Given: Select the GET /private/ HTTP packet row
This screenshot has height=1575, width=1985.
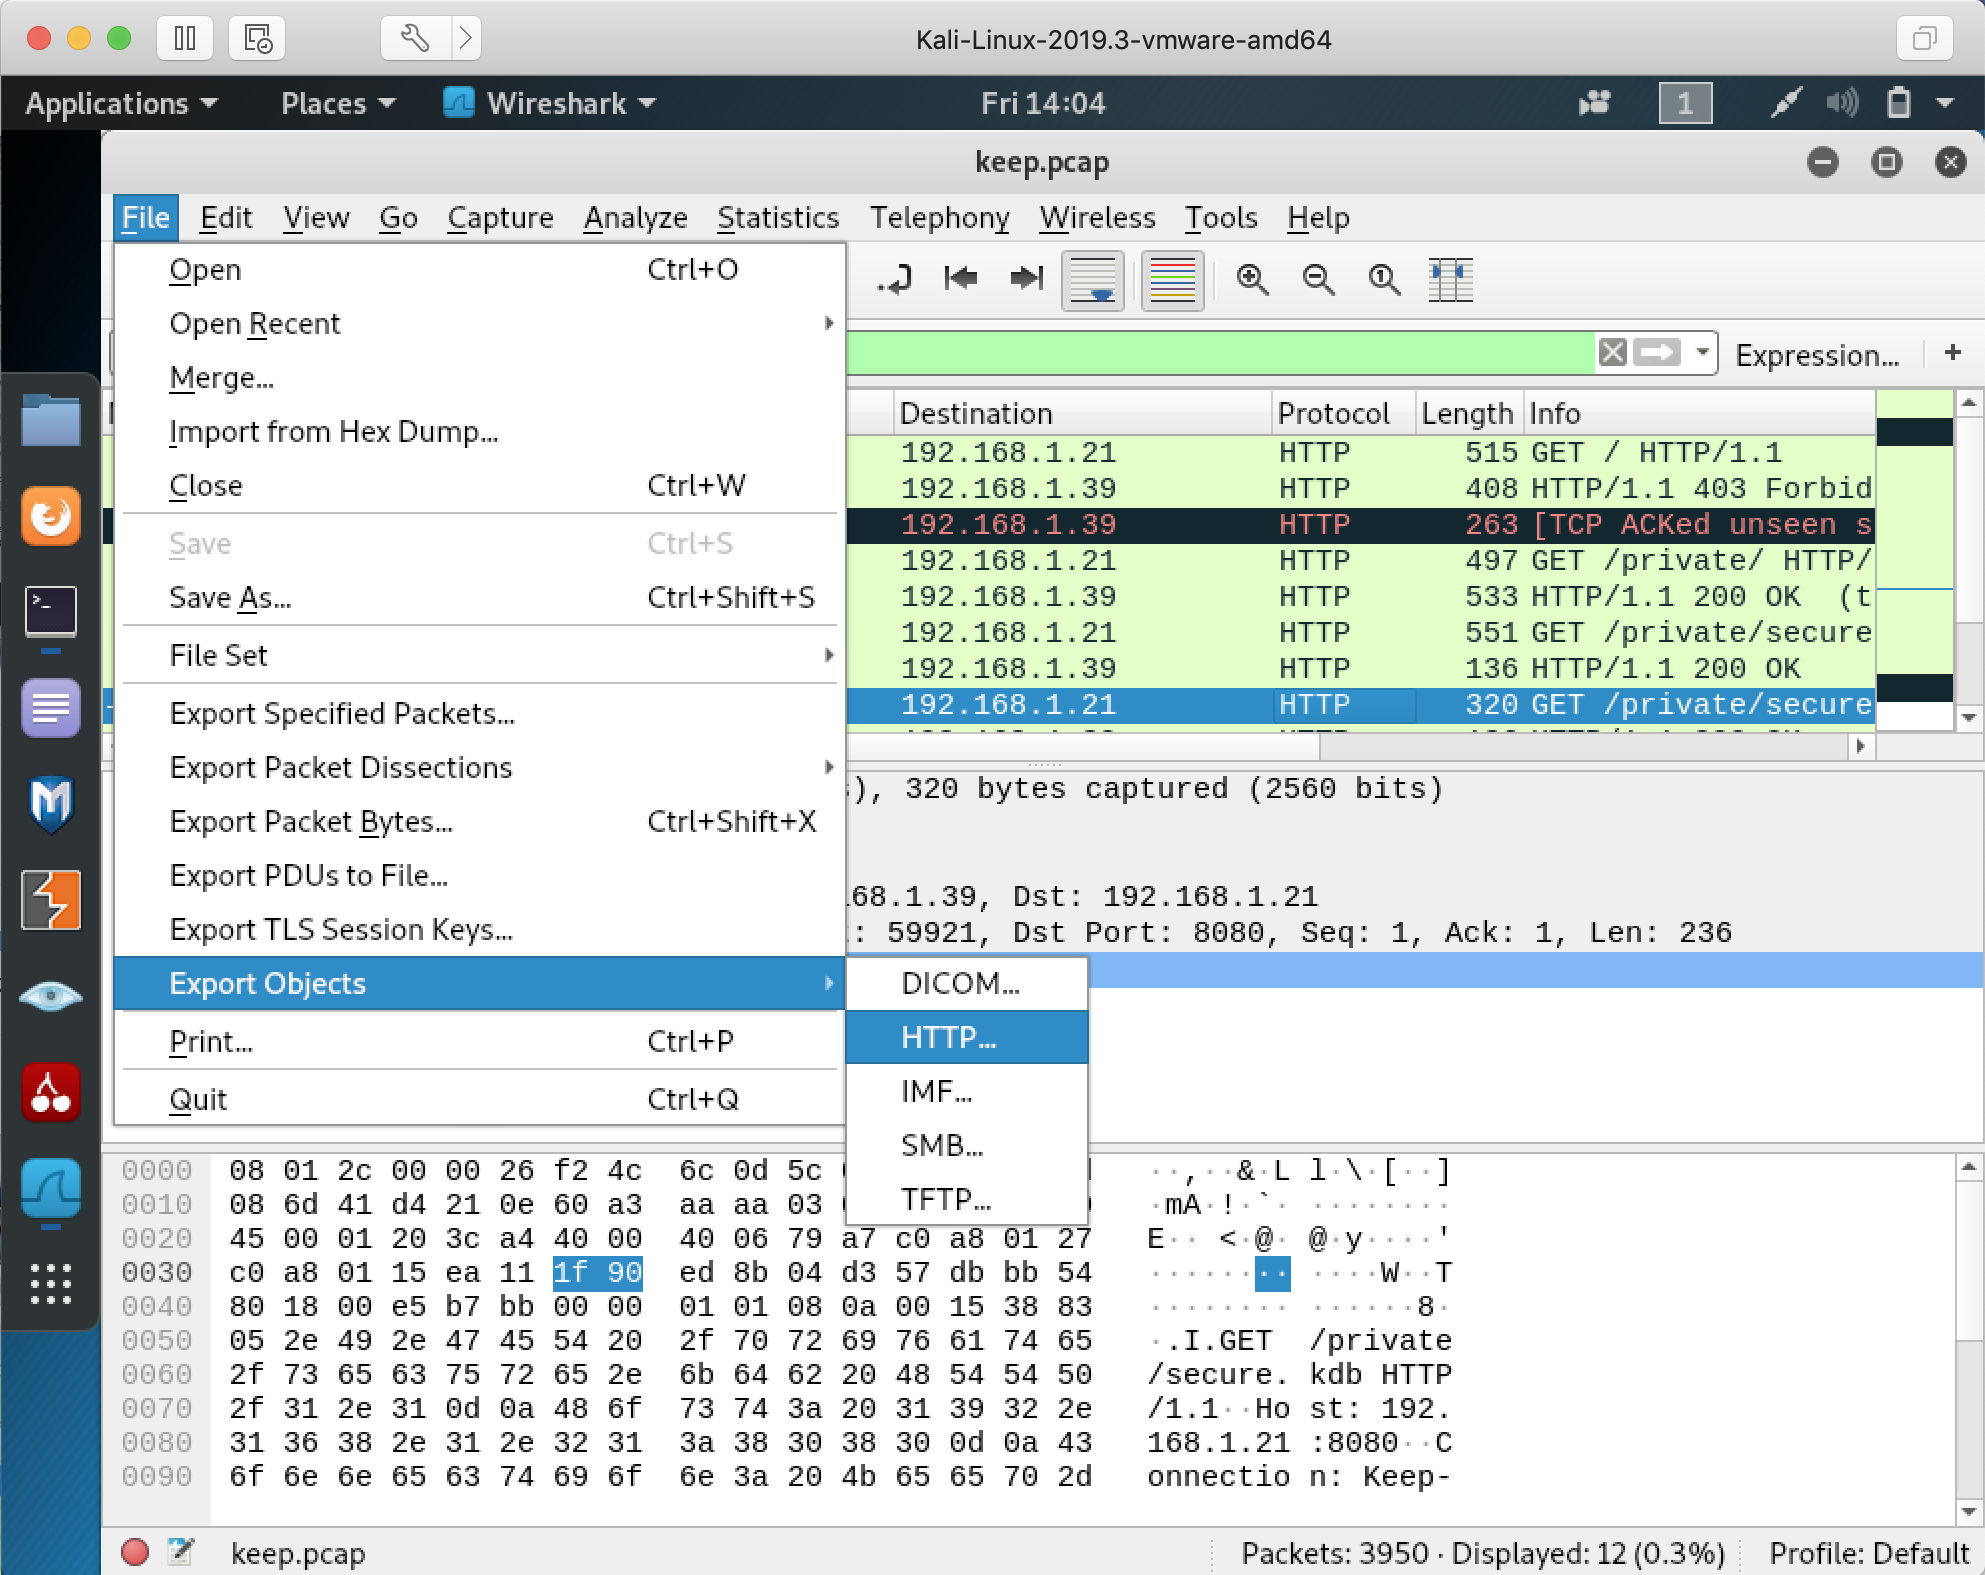Looking at the screenshot, I should [x=1360, y=561].
